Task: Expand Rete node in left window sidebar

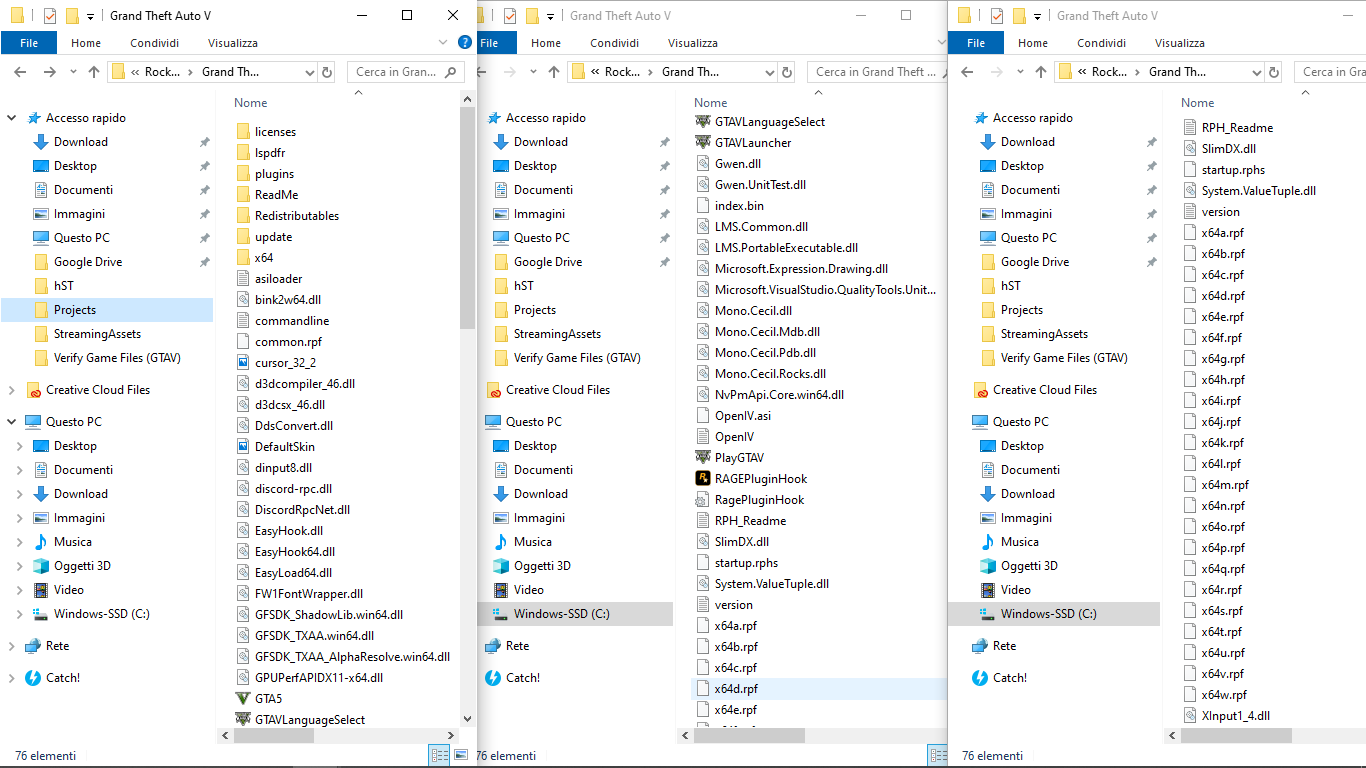Action: click(12, 646)
